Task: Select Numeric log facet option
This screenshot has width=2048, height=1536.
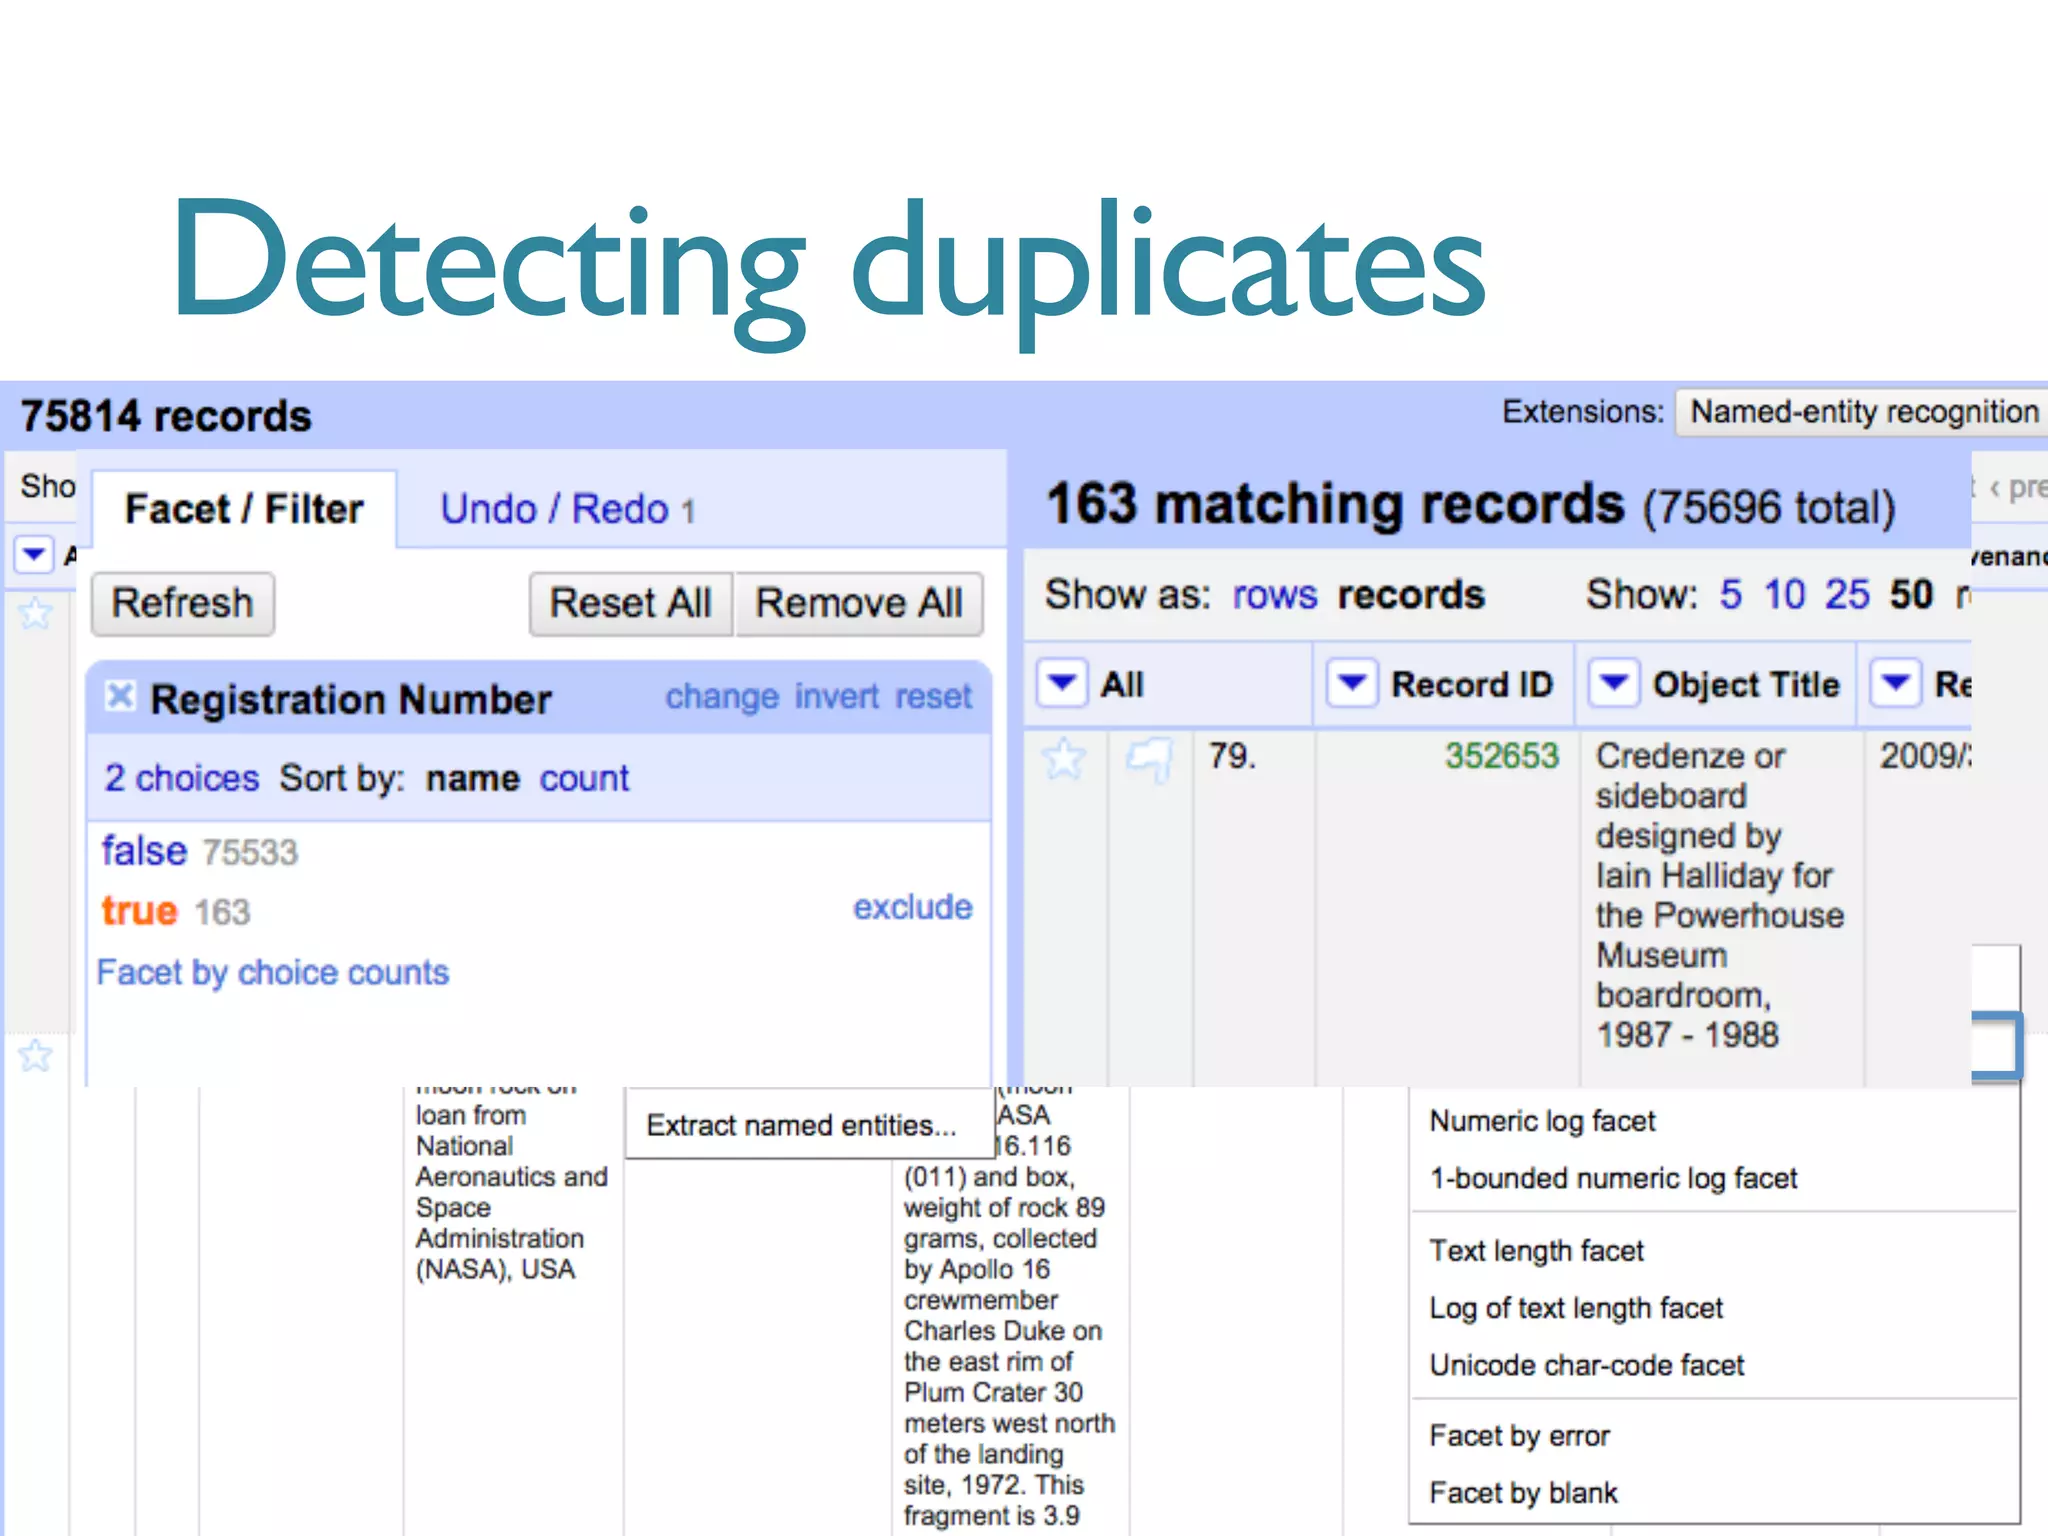Action: coord(1542,1121)
